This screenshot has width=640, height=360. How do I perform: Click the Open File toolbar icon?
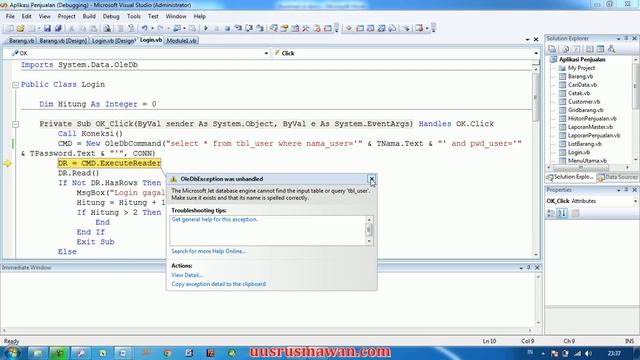coord(20,28)
